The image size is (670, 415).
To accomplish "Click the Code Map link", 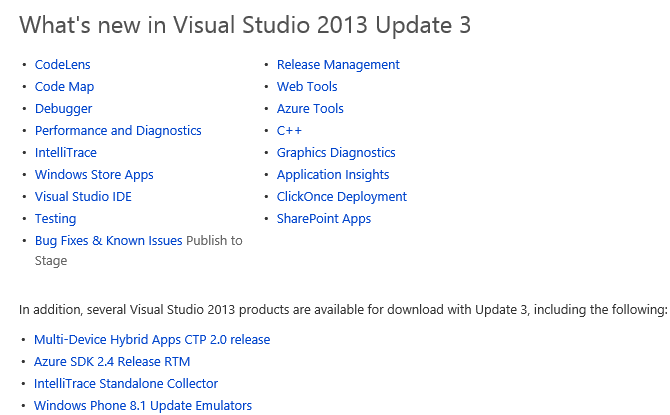I will [x=64, y=87].
